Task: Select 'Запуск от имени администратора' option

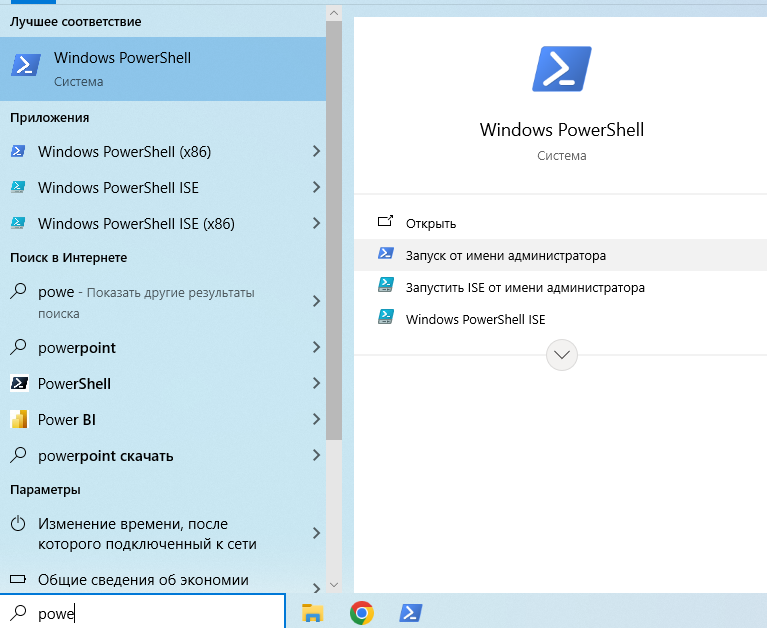Action: click(x=505, y=255)
